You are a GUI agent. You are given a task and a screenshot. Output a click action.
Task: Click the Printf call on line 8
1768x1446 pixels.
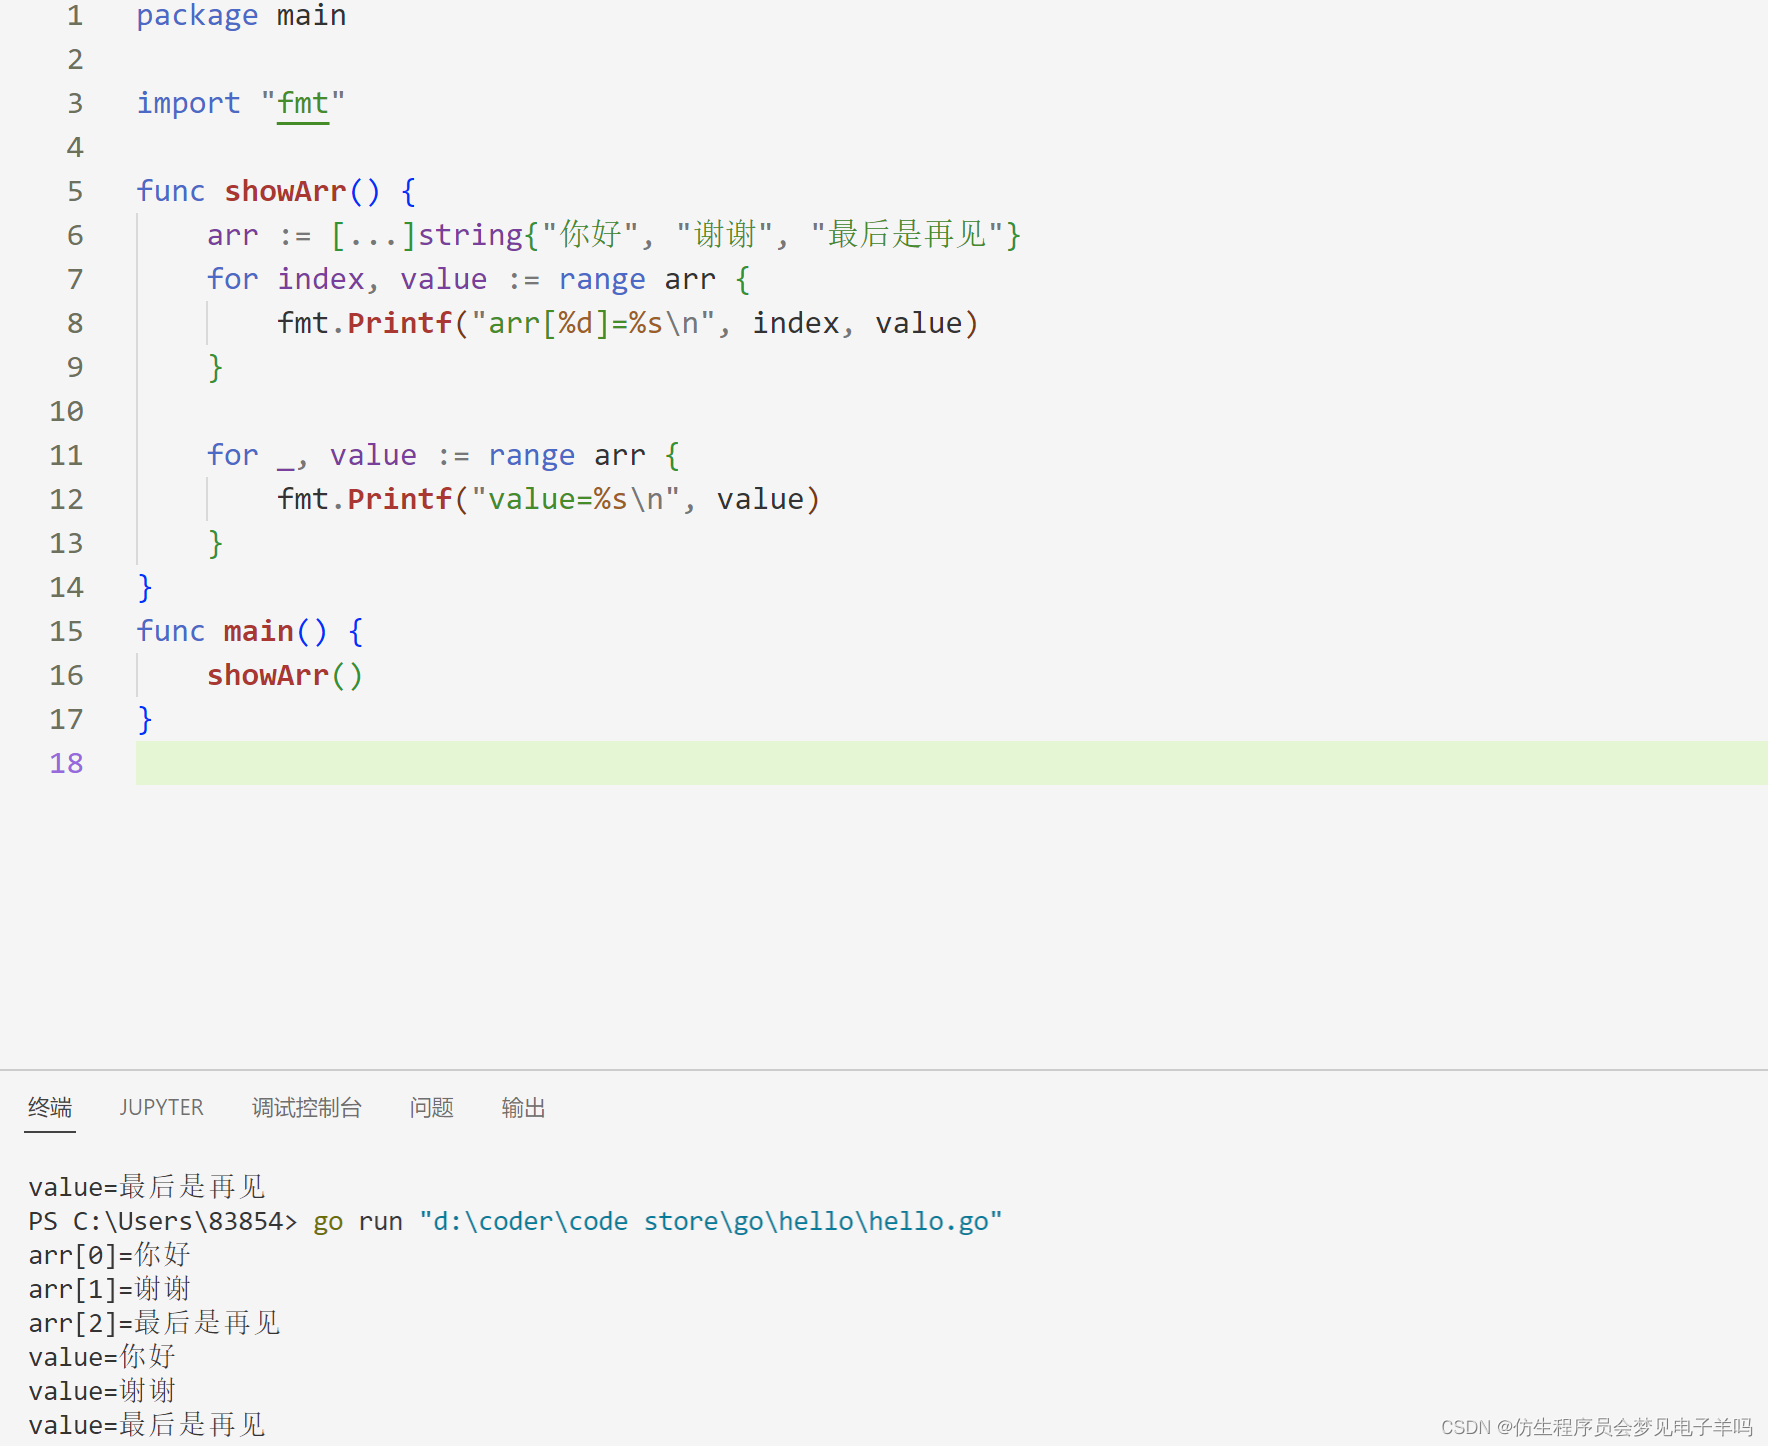pos(399,323)
